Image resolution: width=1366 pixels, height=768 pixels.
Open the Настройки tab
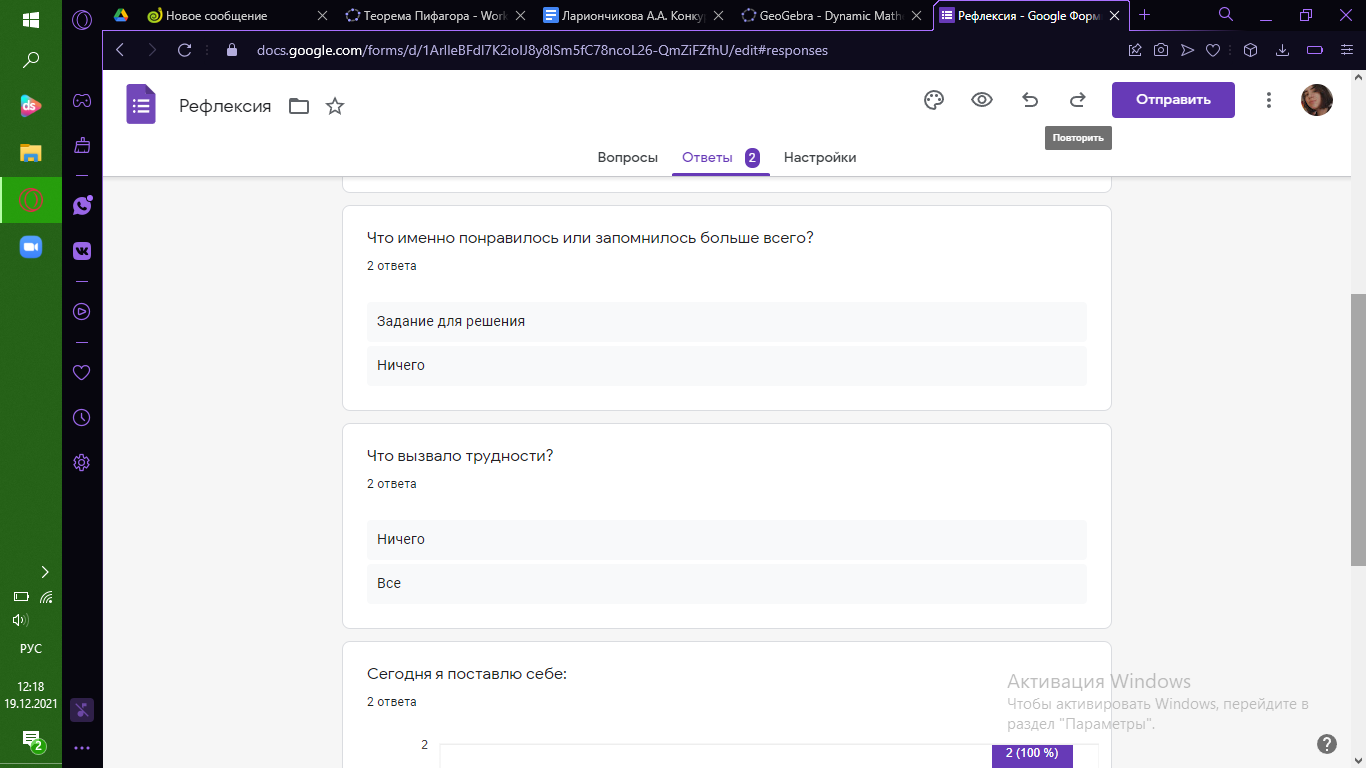coord(820,157)
